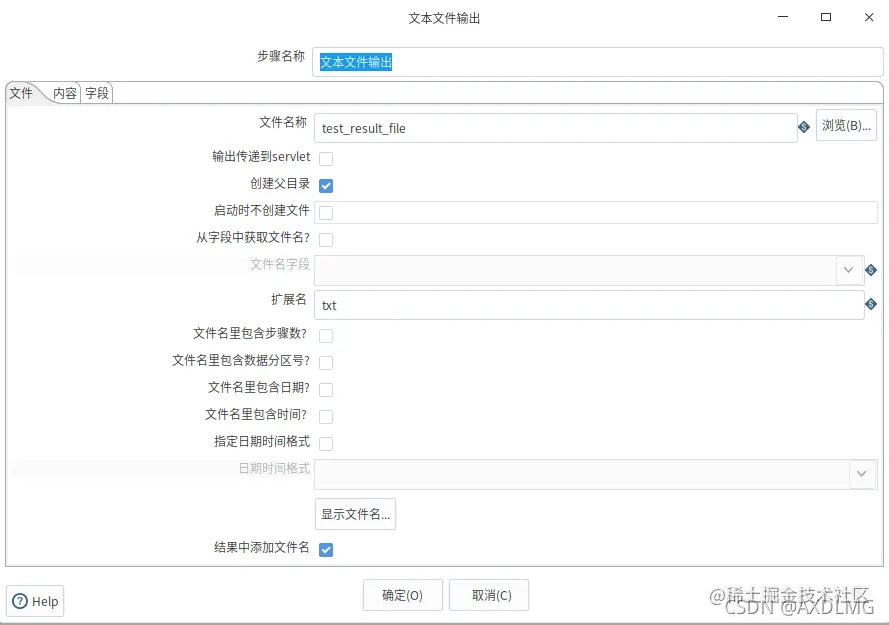This screenshot has height=625, width=889.
Task: Confirm with 确定(O) button
Action: (x=403, y=595)
